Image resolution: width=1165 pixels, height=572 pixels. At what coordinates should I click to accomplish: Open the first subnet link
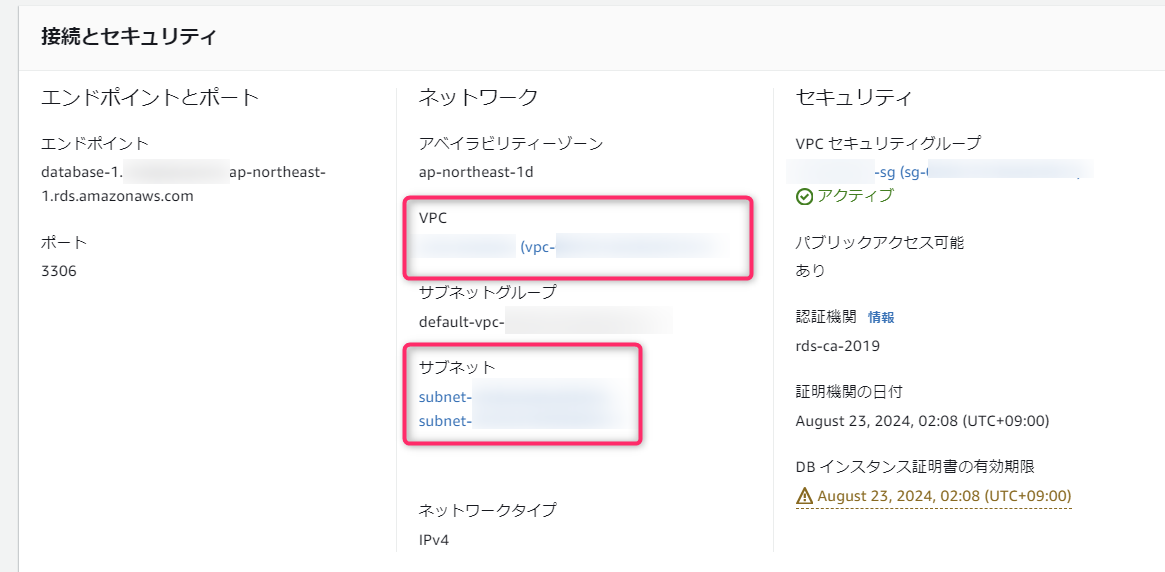pos(445,397)
